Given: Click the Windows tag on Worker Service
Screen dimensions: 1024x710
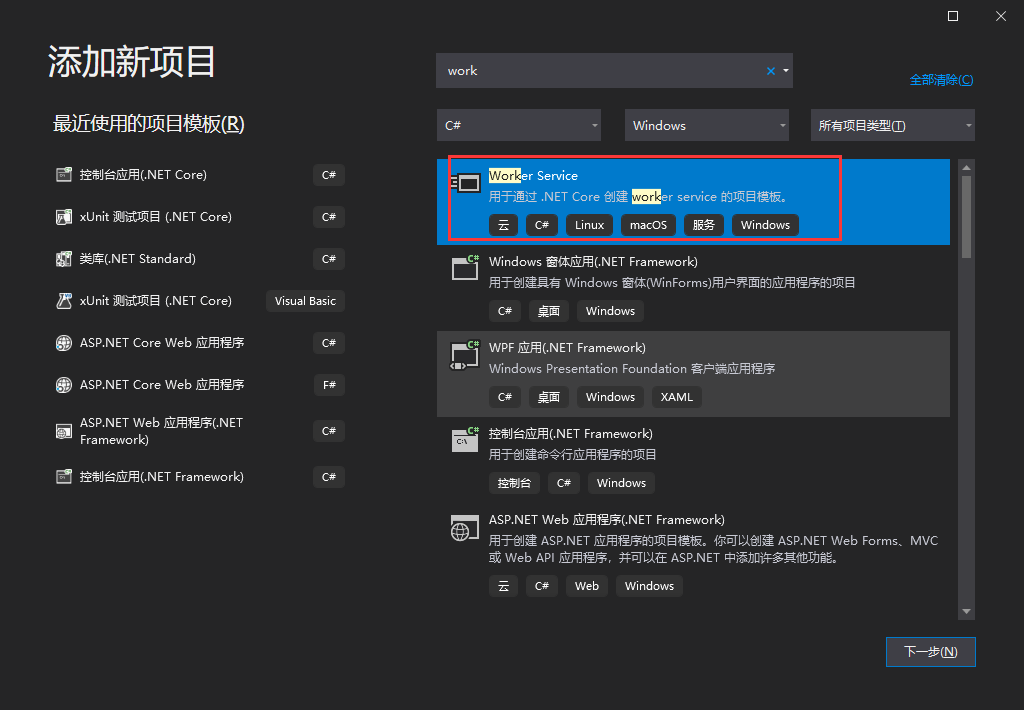Looking at the screenshot, I should tap(765, 225).
